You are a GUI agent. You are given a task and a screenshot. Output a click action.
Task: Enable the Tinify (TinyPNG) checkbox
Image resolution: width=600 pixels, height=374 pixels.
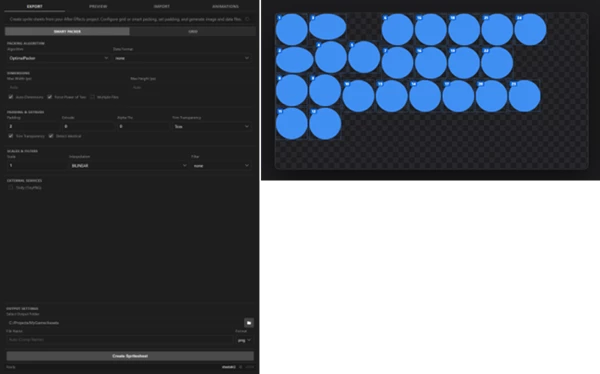coord(11,188)
